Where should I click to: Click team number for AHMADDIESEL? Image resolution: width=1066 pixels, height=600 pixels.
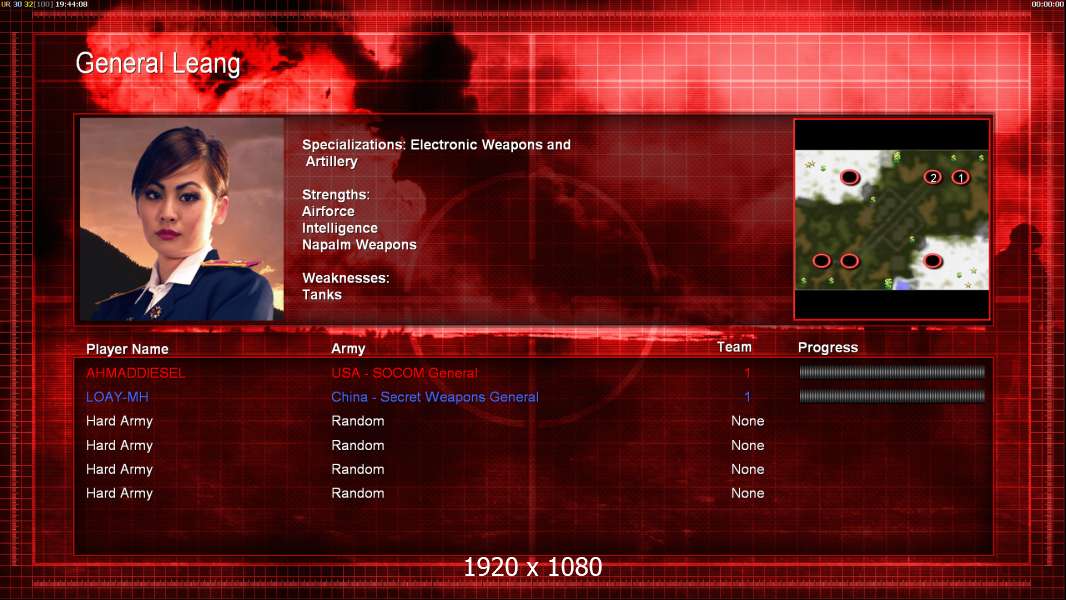click(747, 373)
